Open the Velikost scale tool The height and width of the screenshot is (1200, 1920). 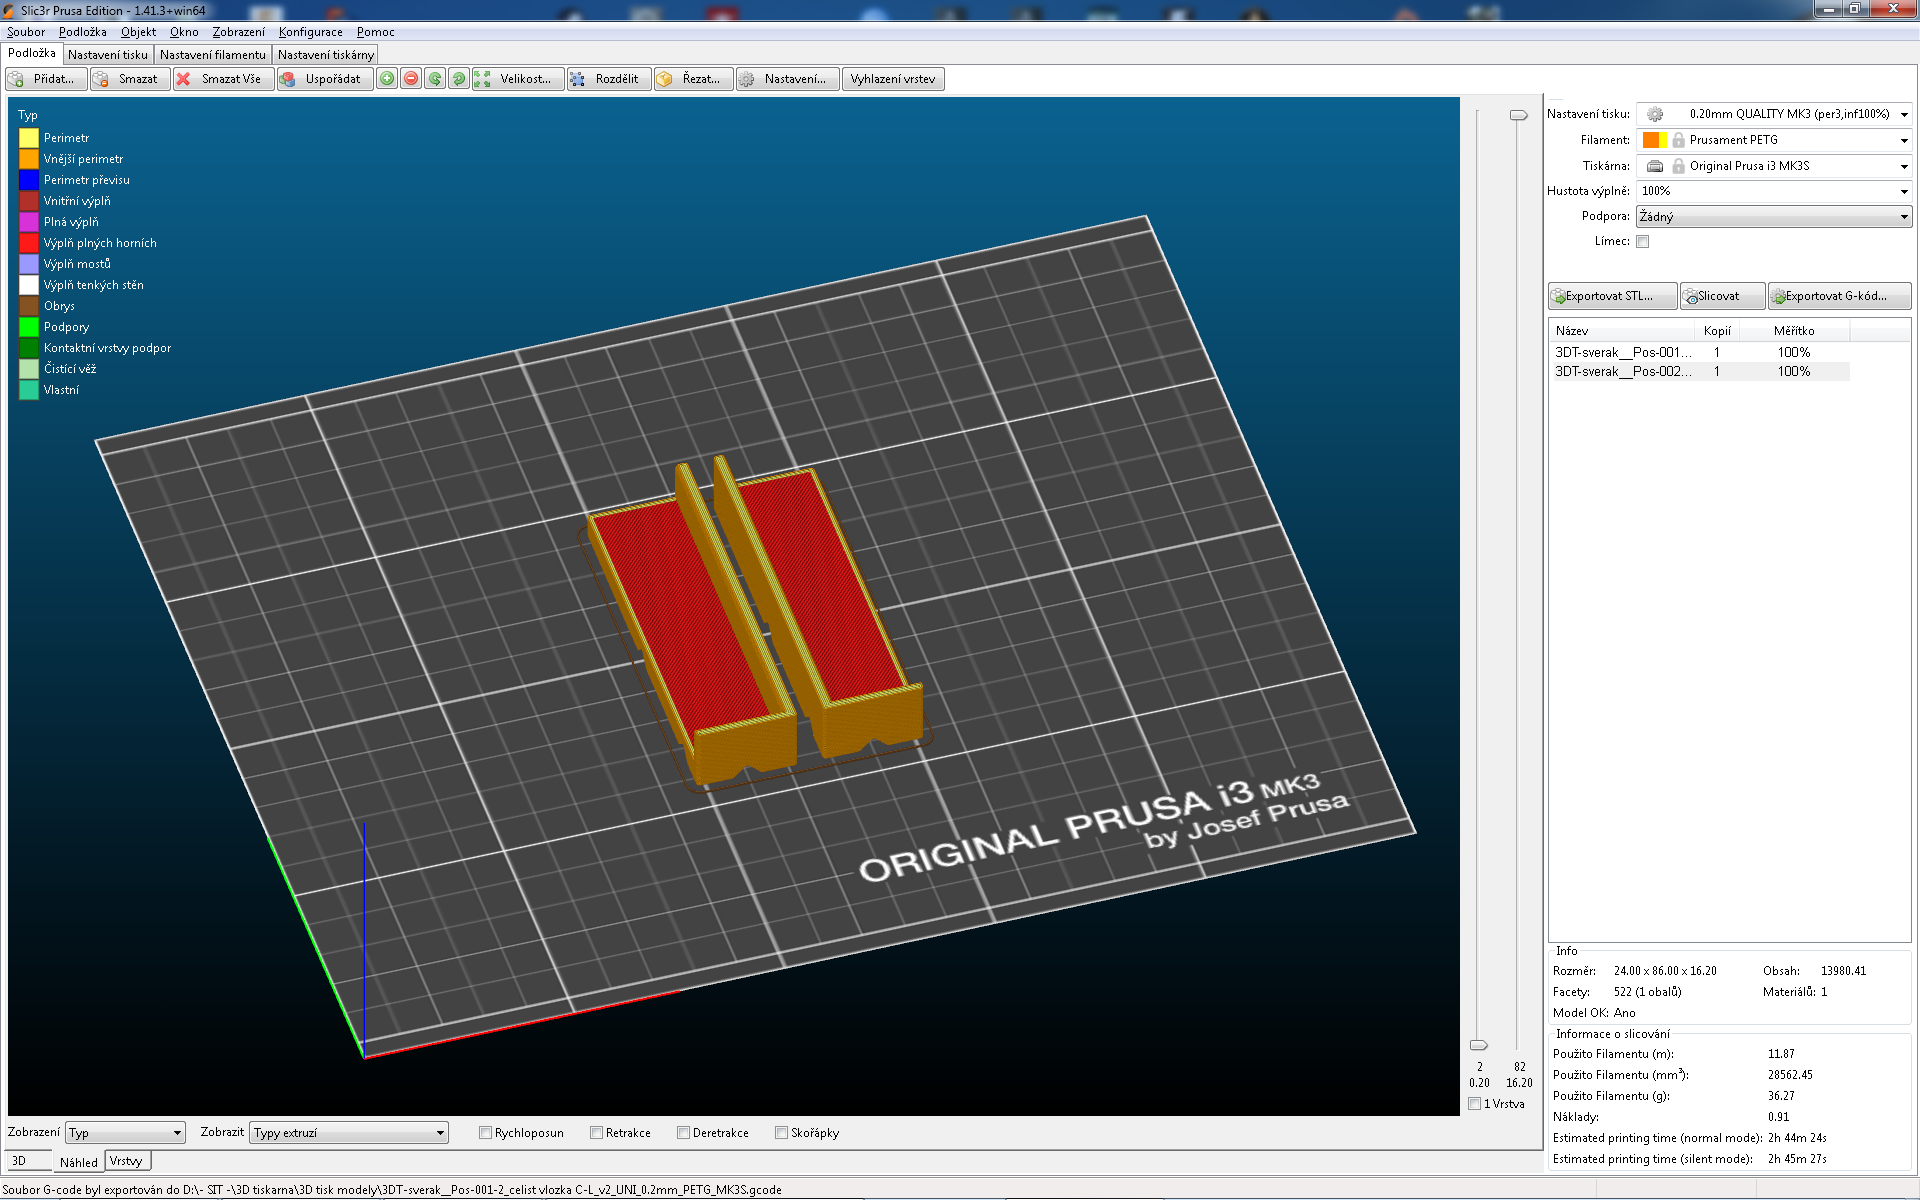(x=518, y=79)
